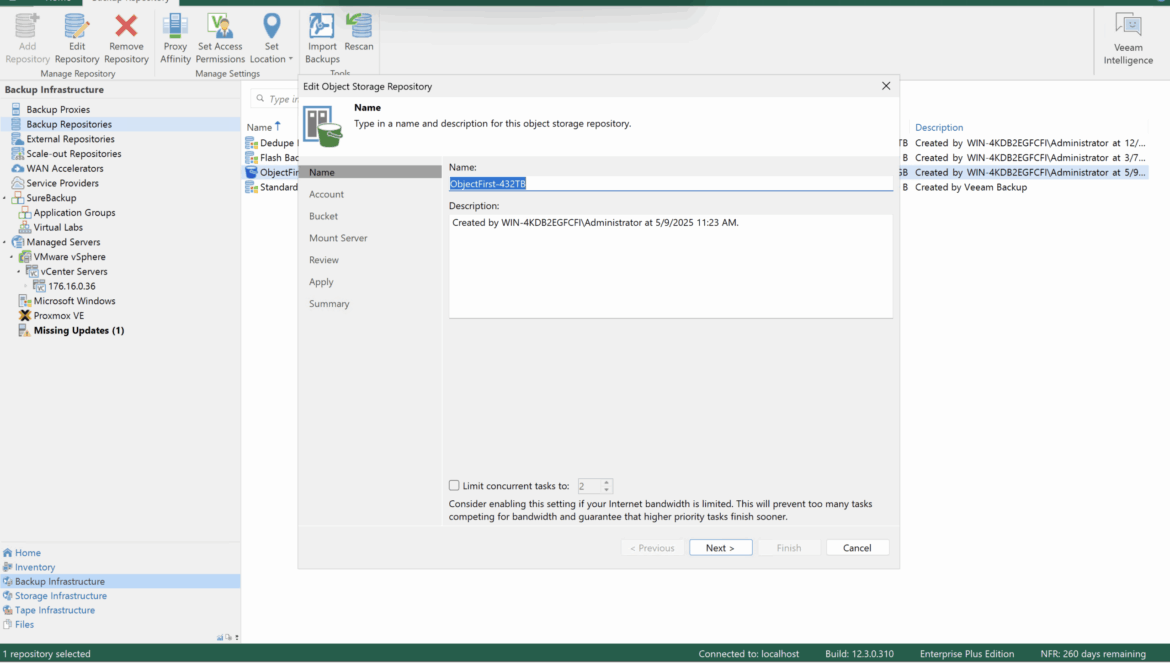Select the Name wizard step
The width and height of the screenshot is (1170, 663).
coord(371,172)
